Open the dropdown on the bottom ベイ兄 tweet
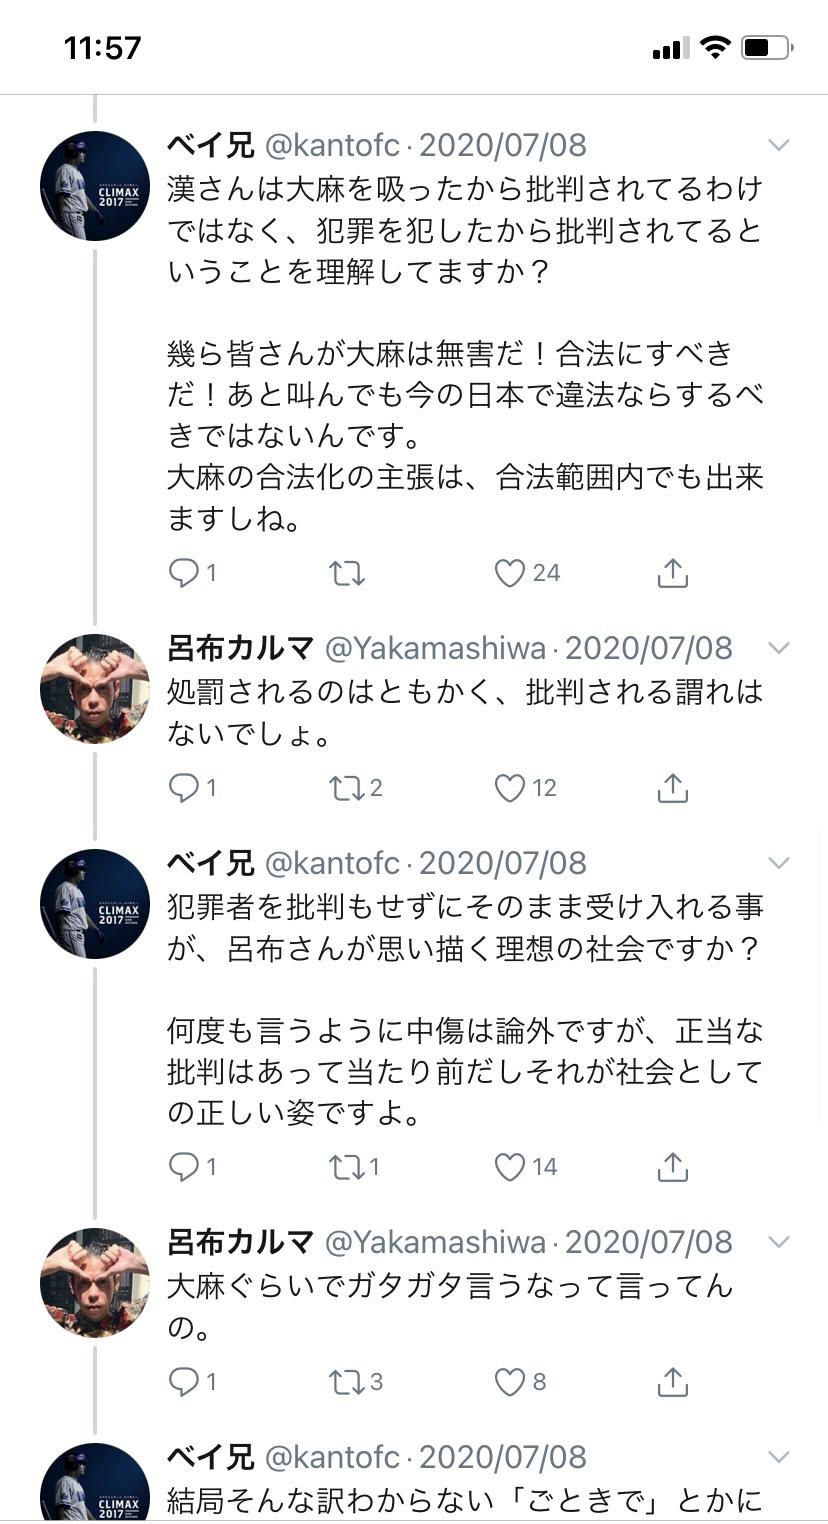This screenshot has height=1524, width=828. 778,1457
